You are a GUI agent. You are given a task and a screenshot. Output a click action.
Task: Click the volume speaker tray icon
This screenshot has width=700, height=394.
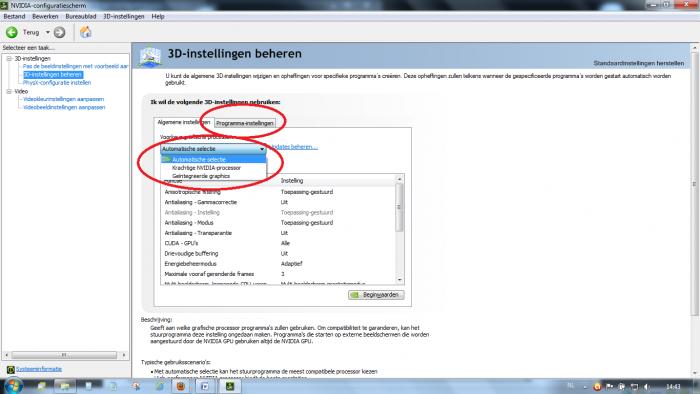[646, 386]
